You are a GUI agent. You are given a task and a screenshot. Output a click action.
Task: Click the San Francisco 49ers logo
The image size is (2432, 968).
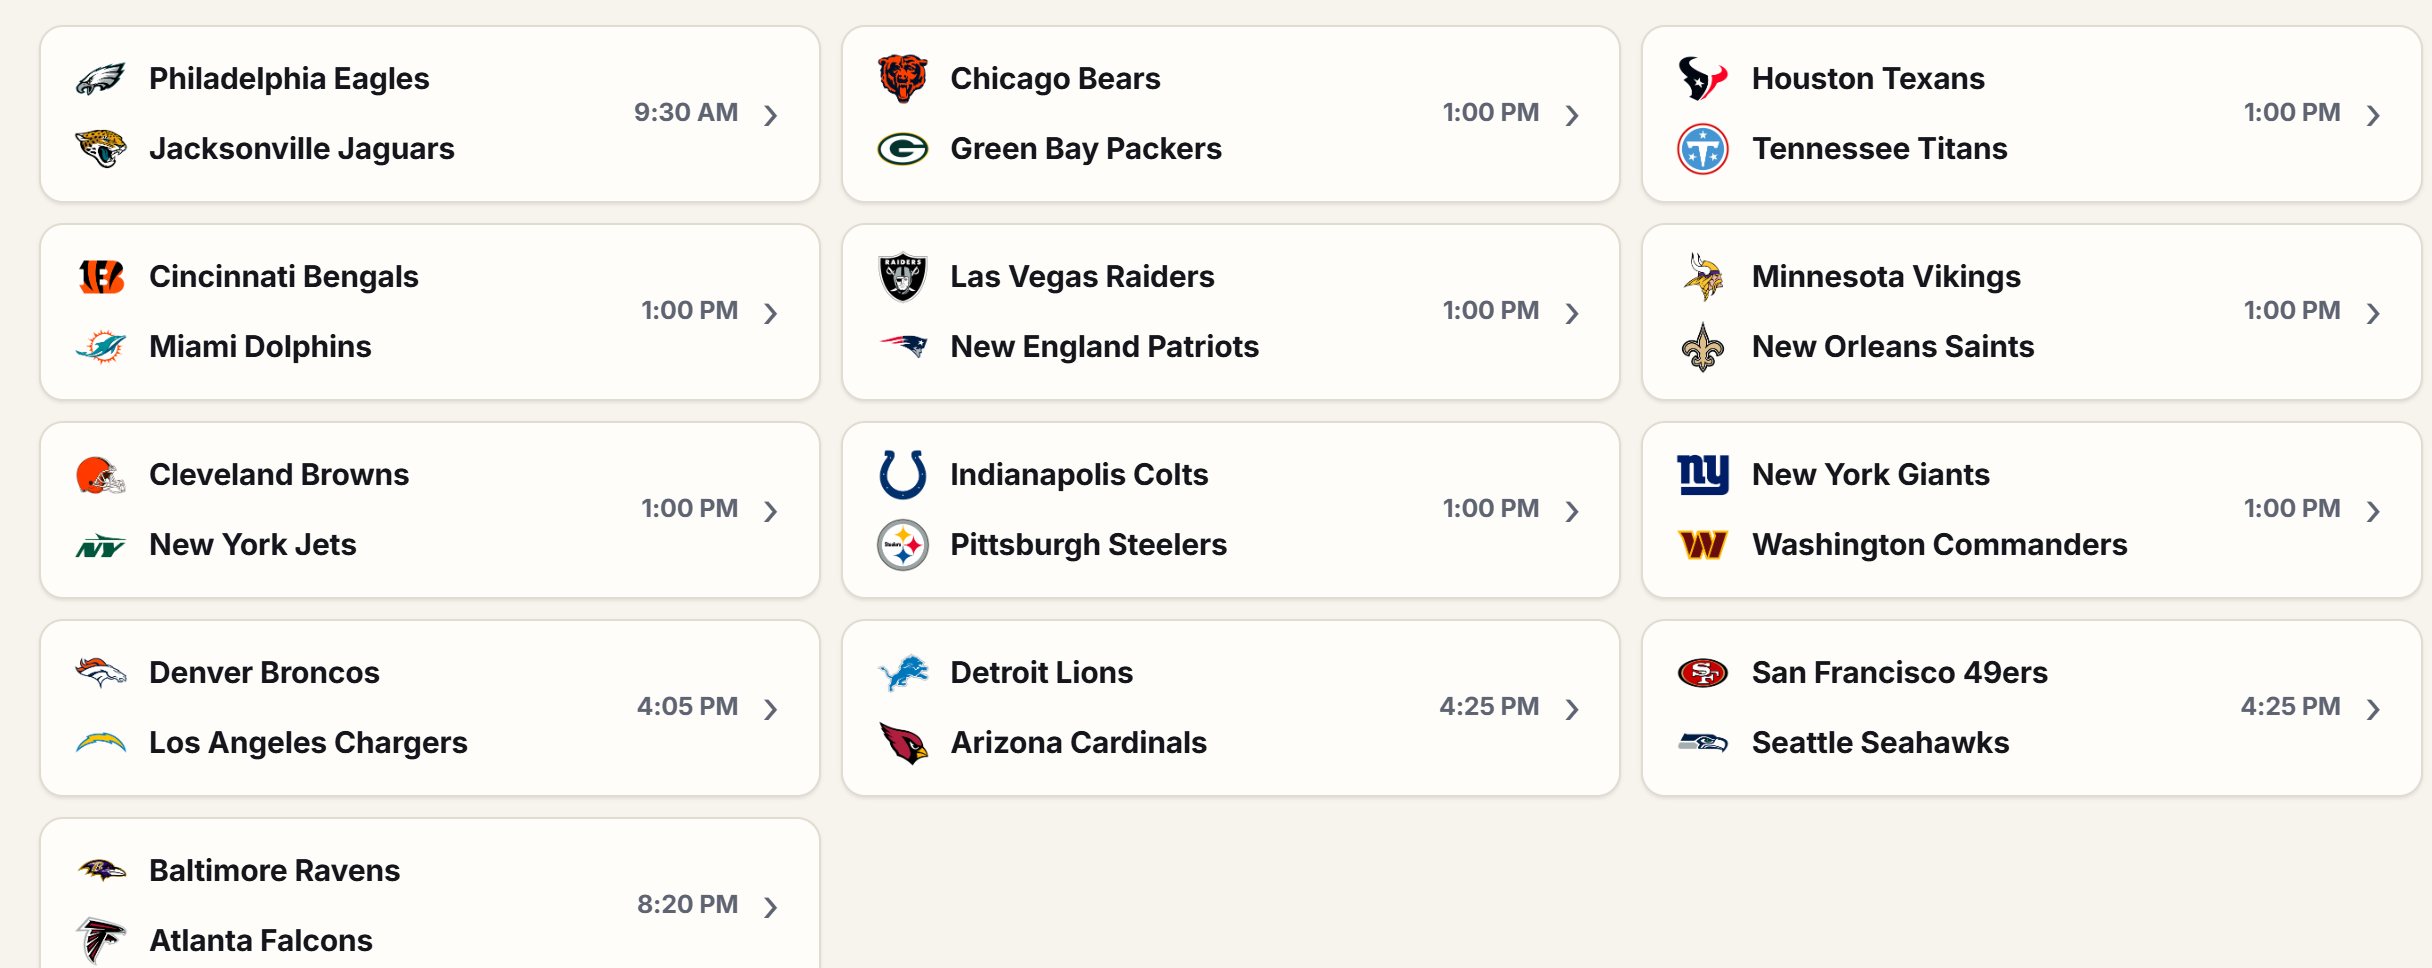click(1703, 673)
